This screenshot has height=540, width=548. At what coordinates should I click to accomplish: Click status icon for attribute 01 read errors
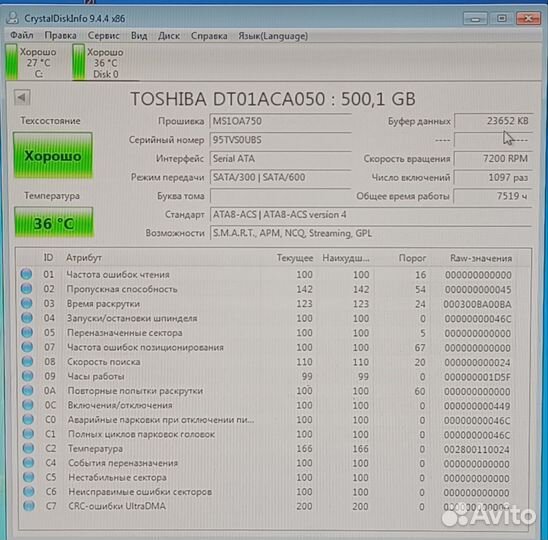point(26,274)
